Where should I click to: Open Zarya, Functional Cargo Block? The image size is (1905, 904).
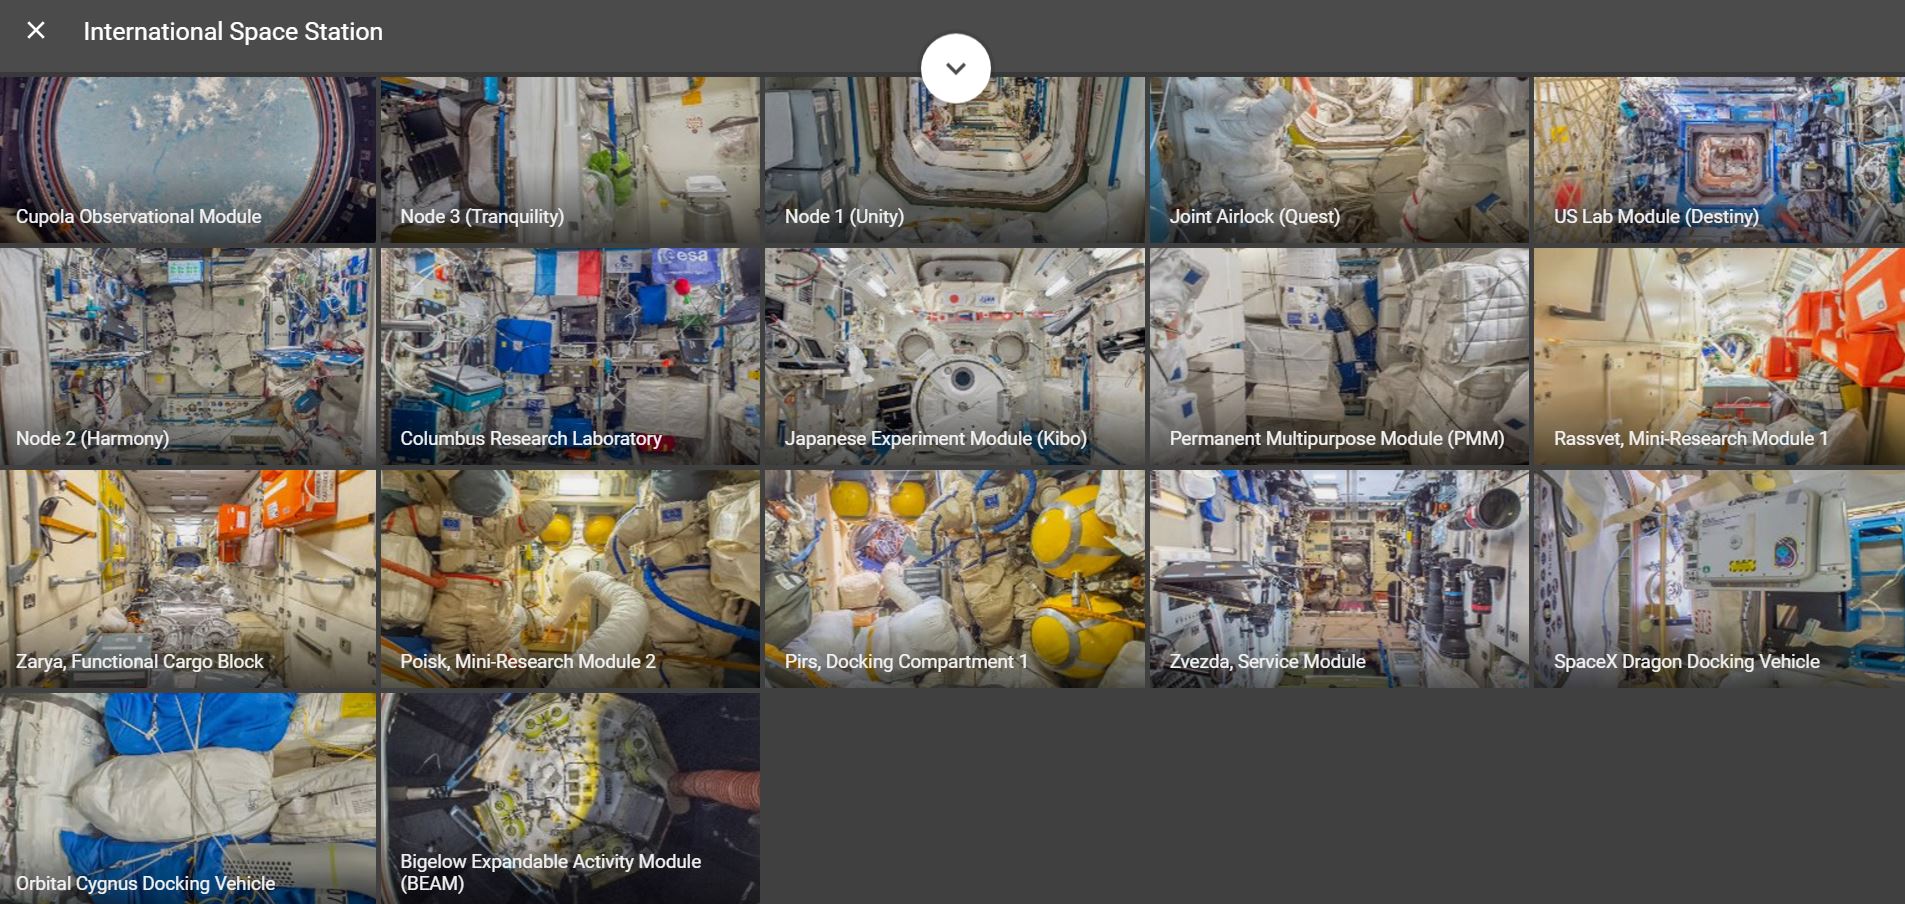[x=188, y=578]
